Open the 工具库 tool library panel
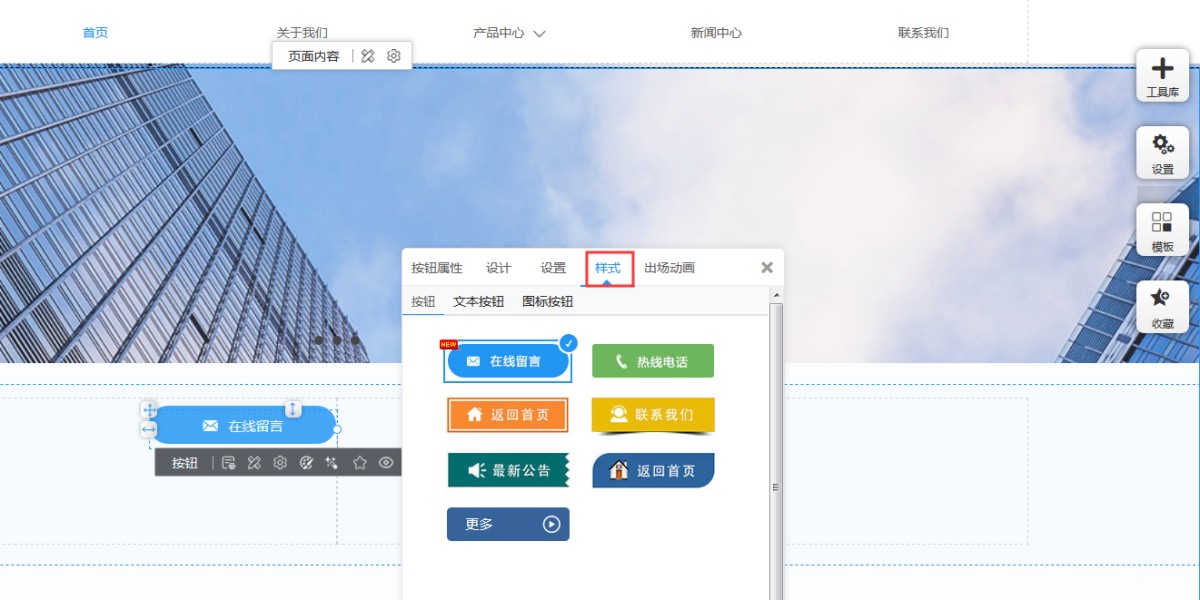Image resolution: width=1200 pixels, height=600 pixels. tap(1162, 76)
